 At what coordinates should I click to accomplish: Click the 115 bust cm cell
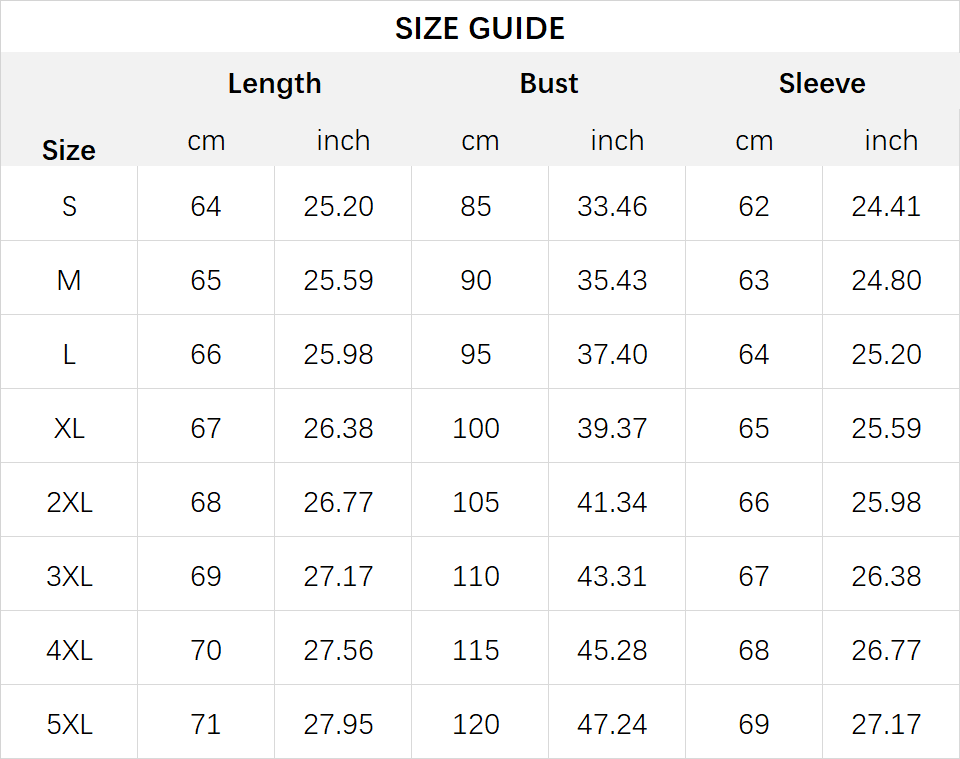tap(476, 651)
